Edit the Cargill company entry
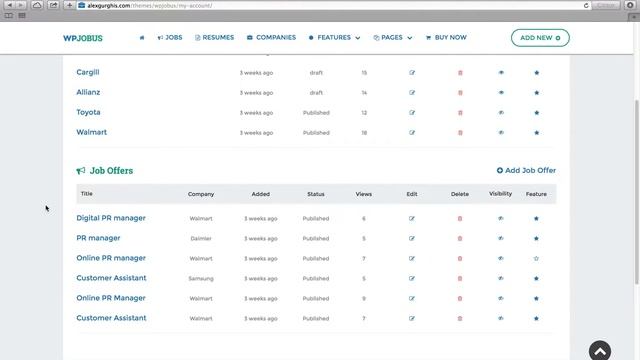This screenshot has height=360, width=640. point(412,73)
